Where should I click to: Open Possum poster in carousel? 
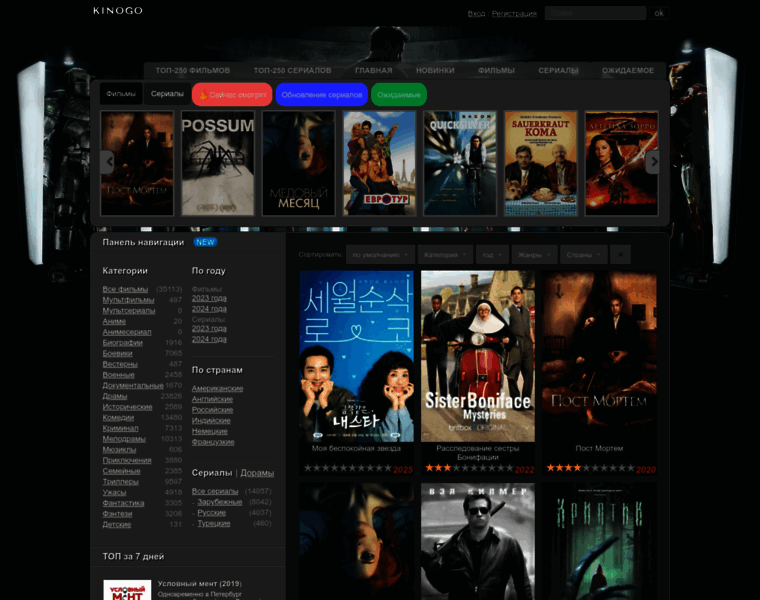coord(218,163)
